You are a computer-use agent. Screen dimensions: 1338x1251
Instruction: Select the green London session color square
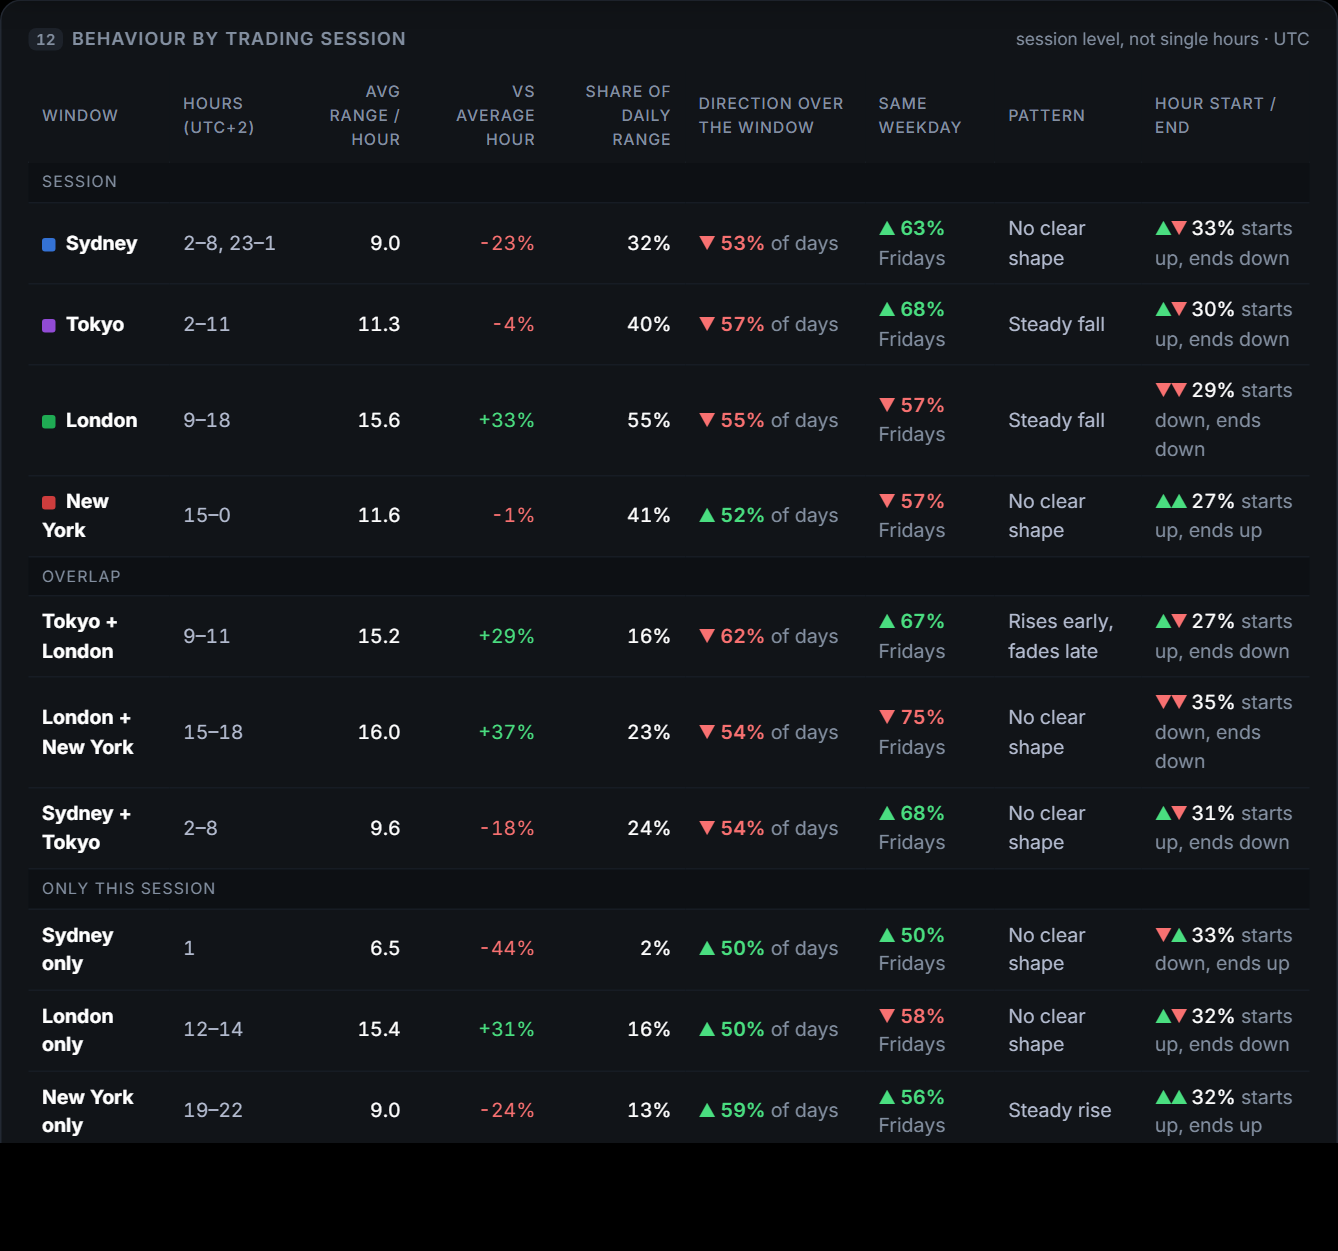[x=49, y=422]
